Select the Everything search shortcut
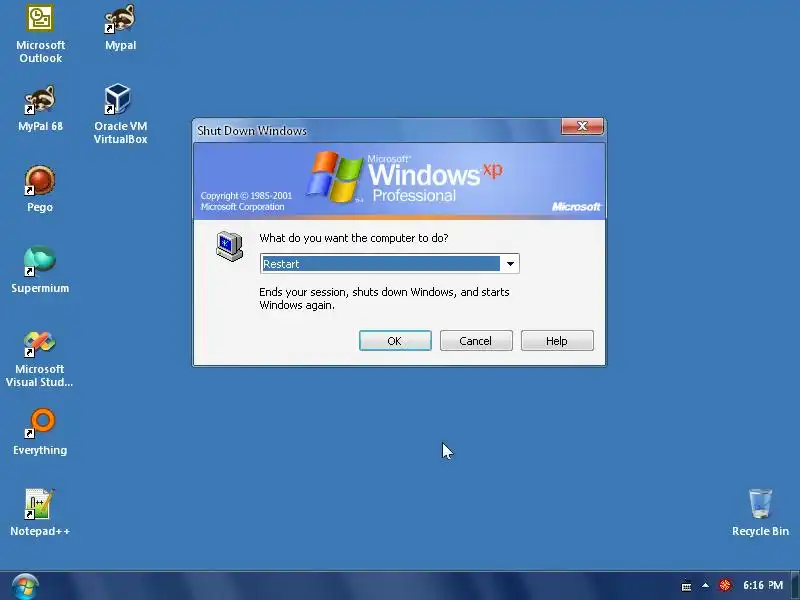Screen dimensions: 800x600 [x=40, y=432]
